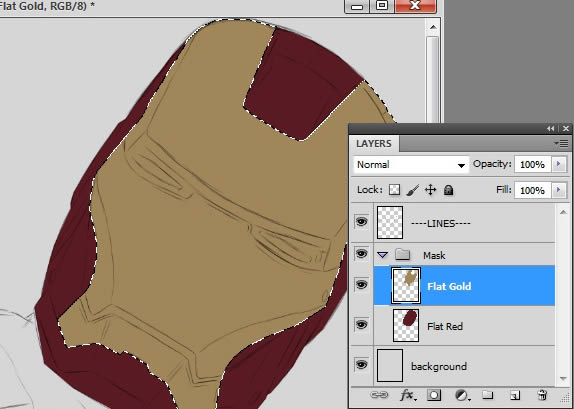Collapse the Mask group triangle
The width and height of the screenshot is (574, 409).
[x=383, y=254]
